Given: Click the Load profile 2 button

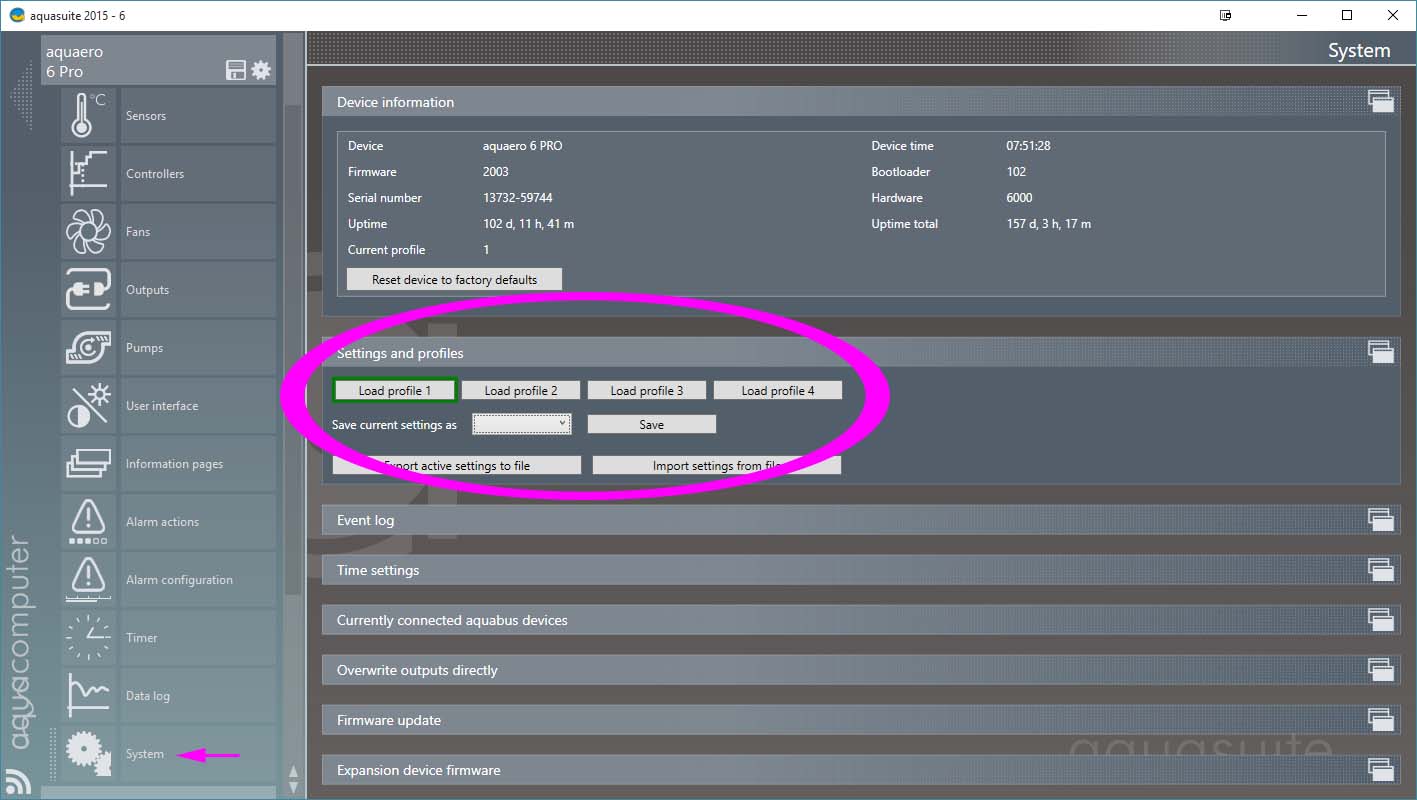Looking at the screenshot, I should click(520, 391).
